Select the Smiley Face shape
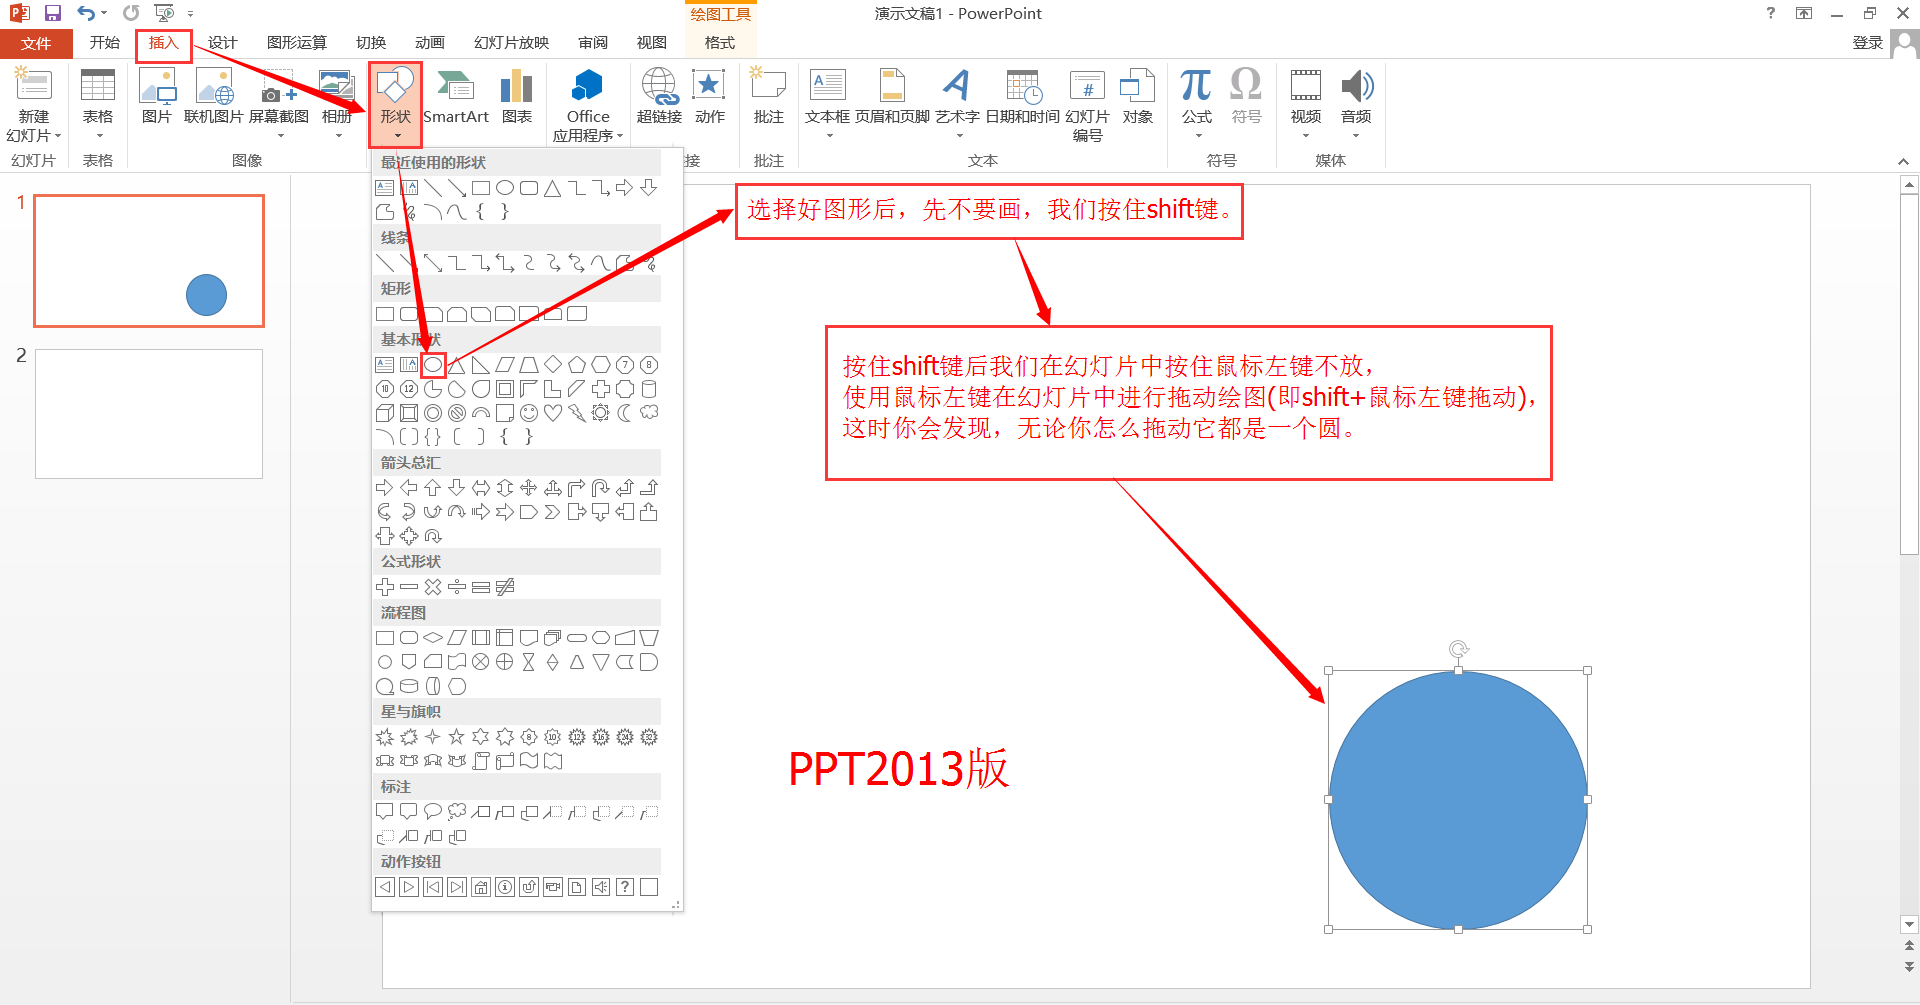 [x=529, y=413]
